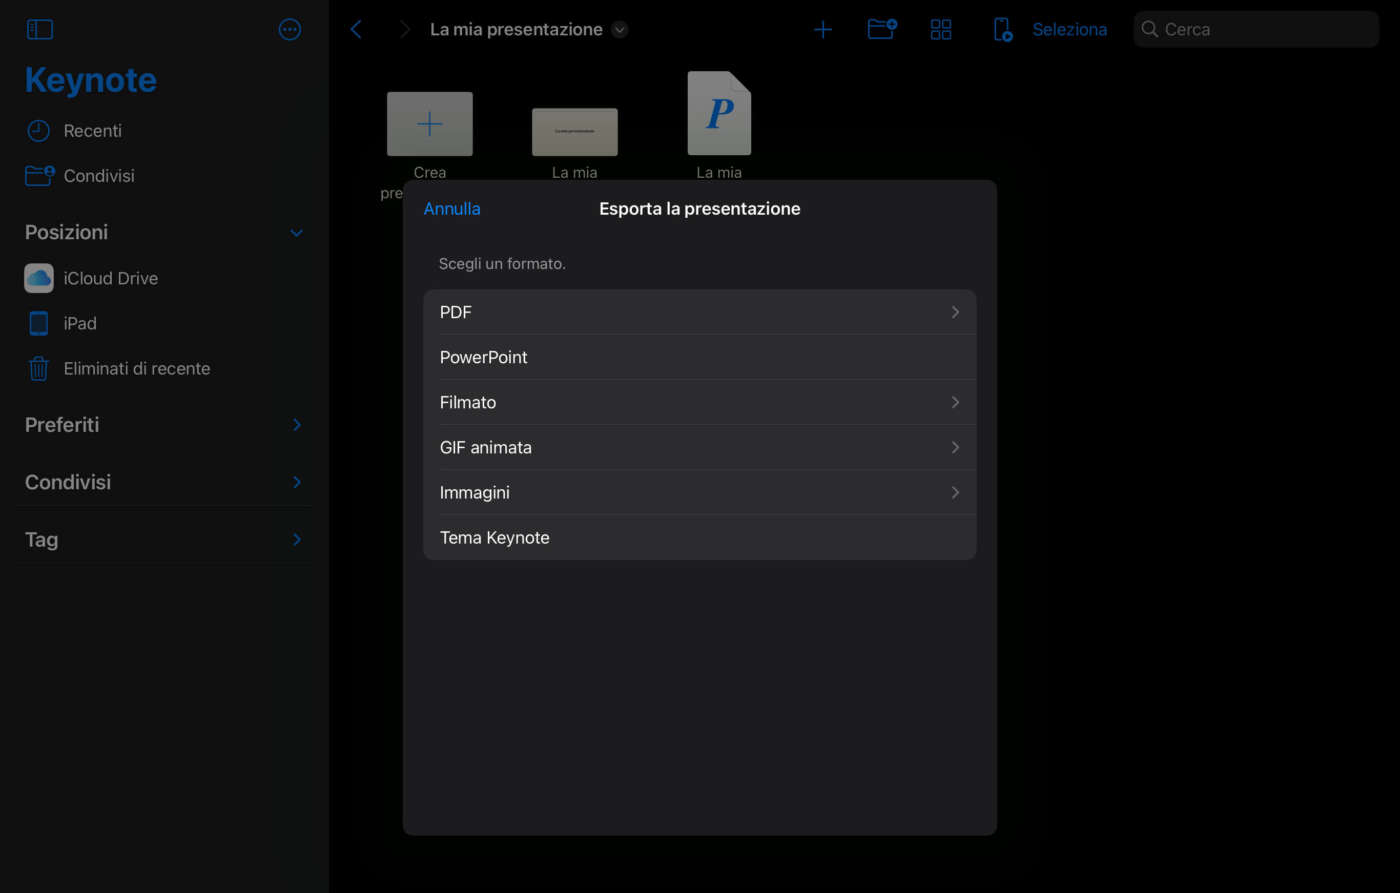
Task: Tap the plus icon in toolbar
Action: pos(823,30)
